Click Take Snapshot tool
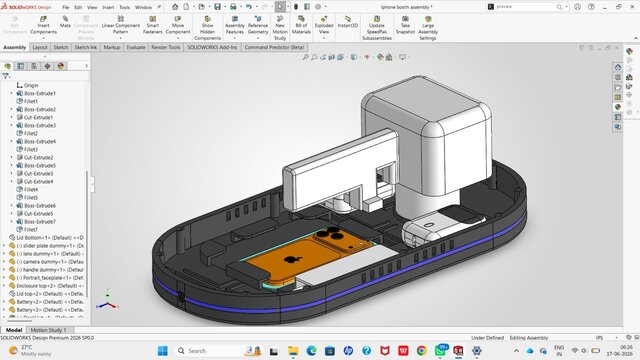 [x=405, y=25]
